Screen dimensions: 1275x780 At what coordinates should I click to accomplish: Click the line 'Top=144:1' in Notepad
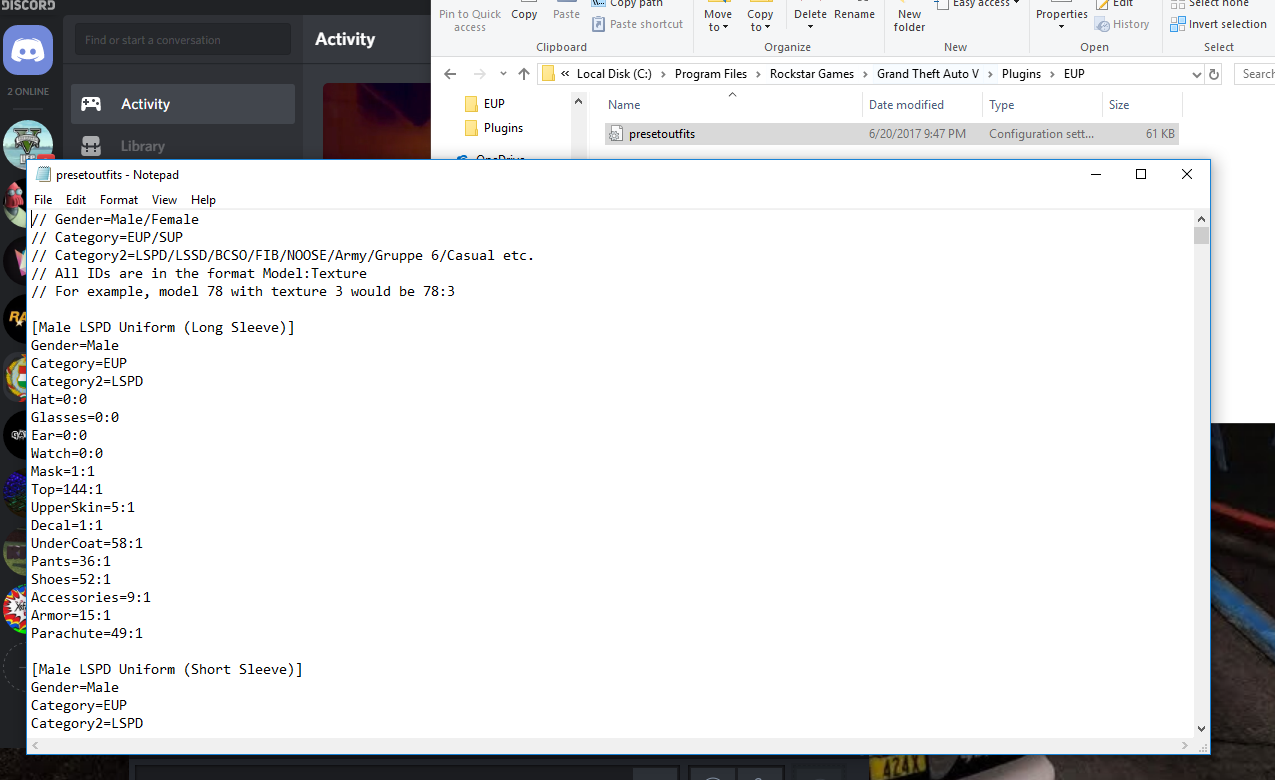(x=67, y=490)
